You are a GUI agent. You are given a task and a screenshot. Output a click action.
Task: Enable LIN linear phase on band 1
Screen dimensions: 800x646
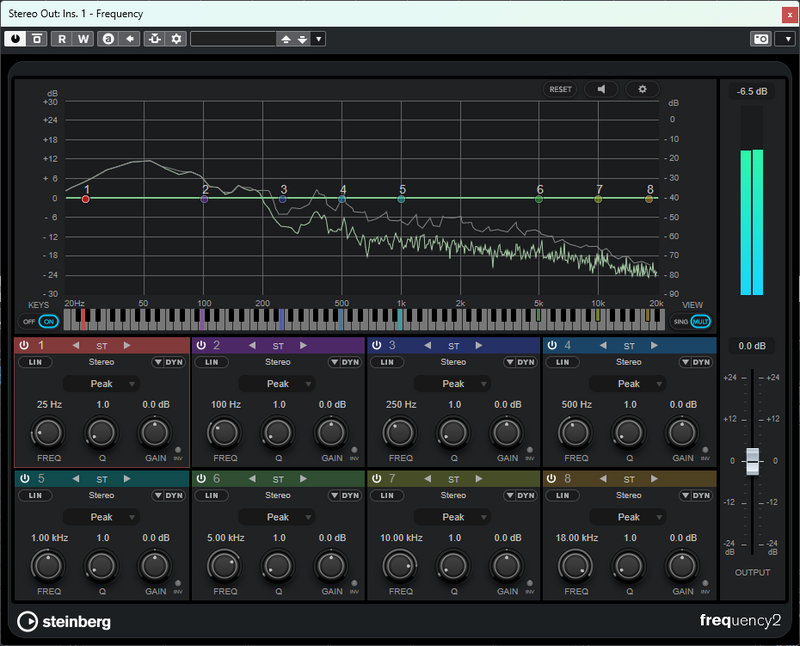[x=35, y=362]
